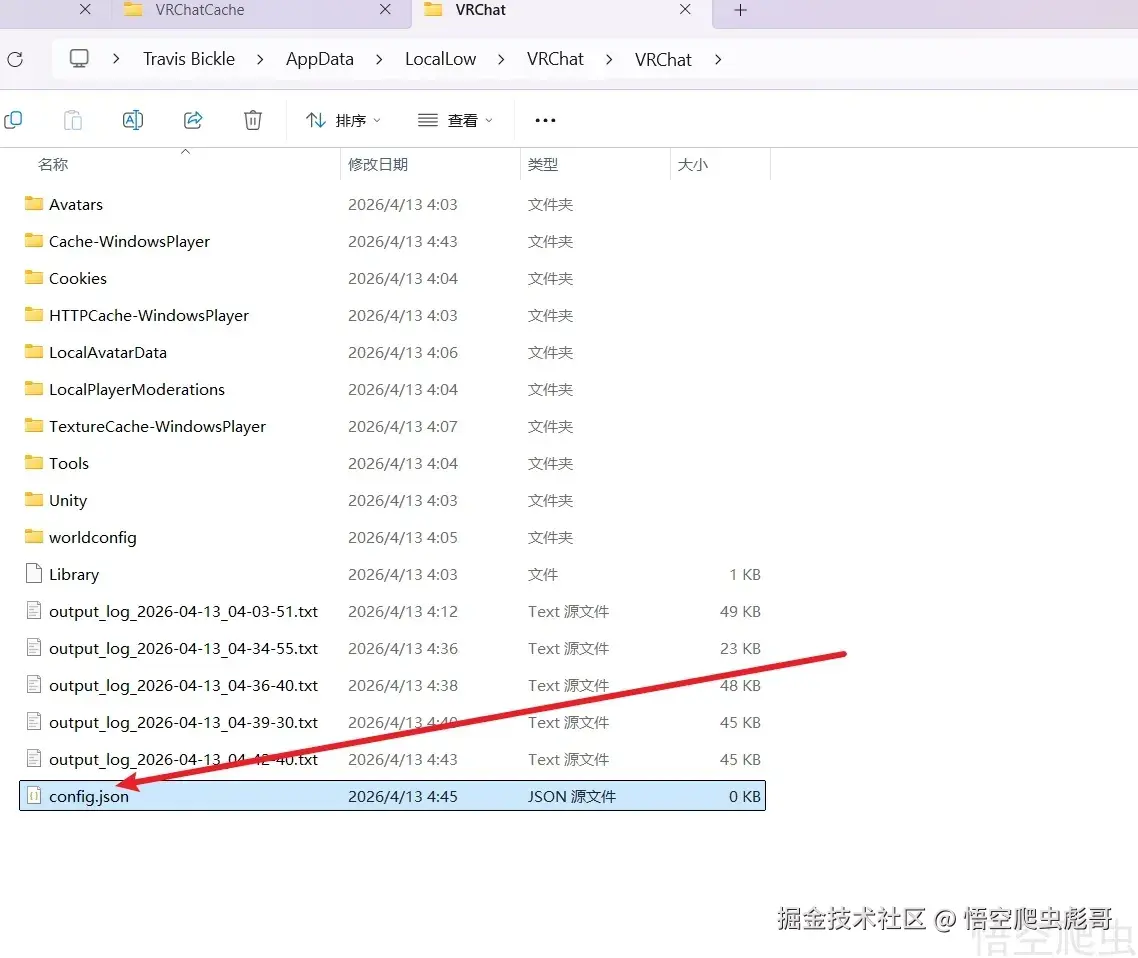Expand the chevron after LocalLow
This screenshot has width=1138, height=958.
(x=501, y=60)
